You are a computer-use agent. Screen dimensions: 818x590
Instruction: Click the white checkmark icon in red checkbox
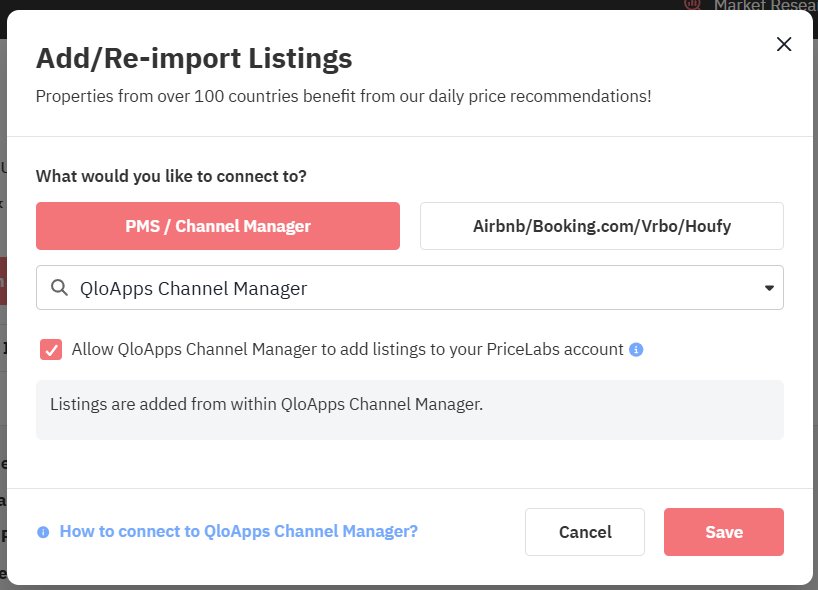tap(51, 350)
